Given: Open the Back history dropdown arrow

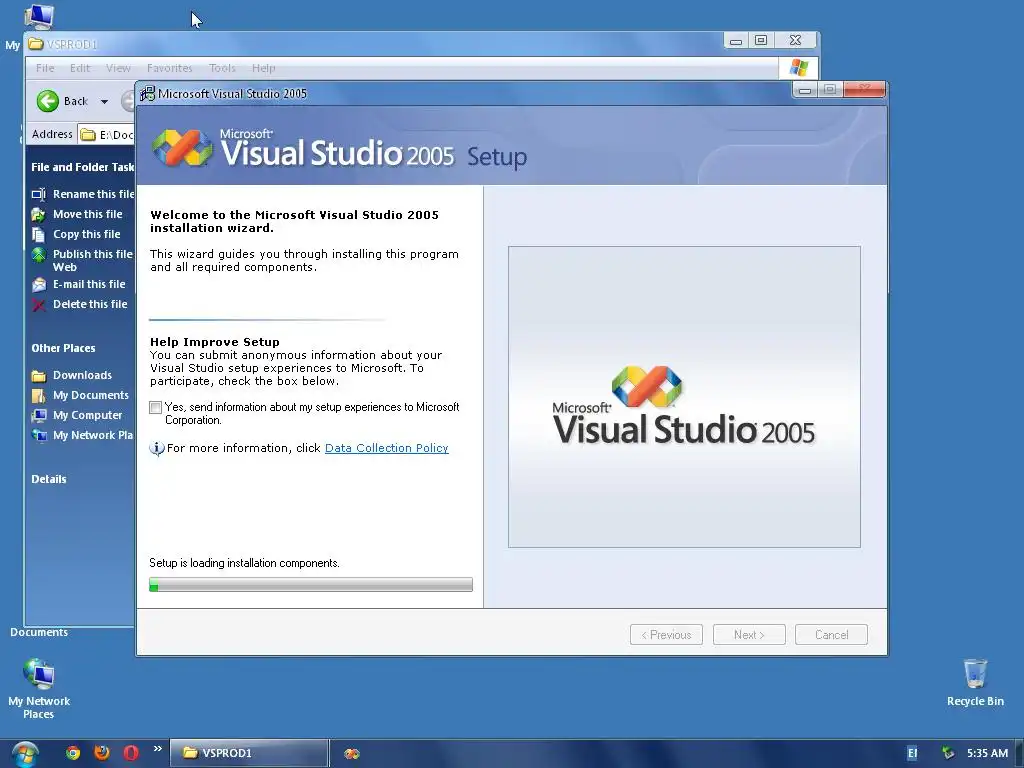Looking at the screenshot, I should (104, 102).
